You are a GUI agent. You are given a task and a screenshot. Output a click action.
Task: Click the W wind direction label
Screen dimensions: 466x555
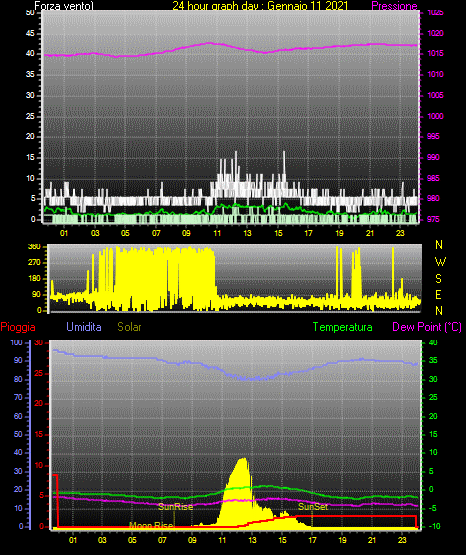pyautogui.click(x=440, y=262)
